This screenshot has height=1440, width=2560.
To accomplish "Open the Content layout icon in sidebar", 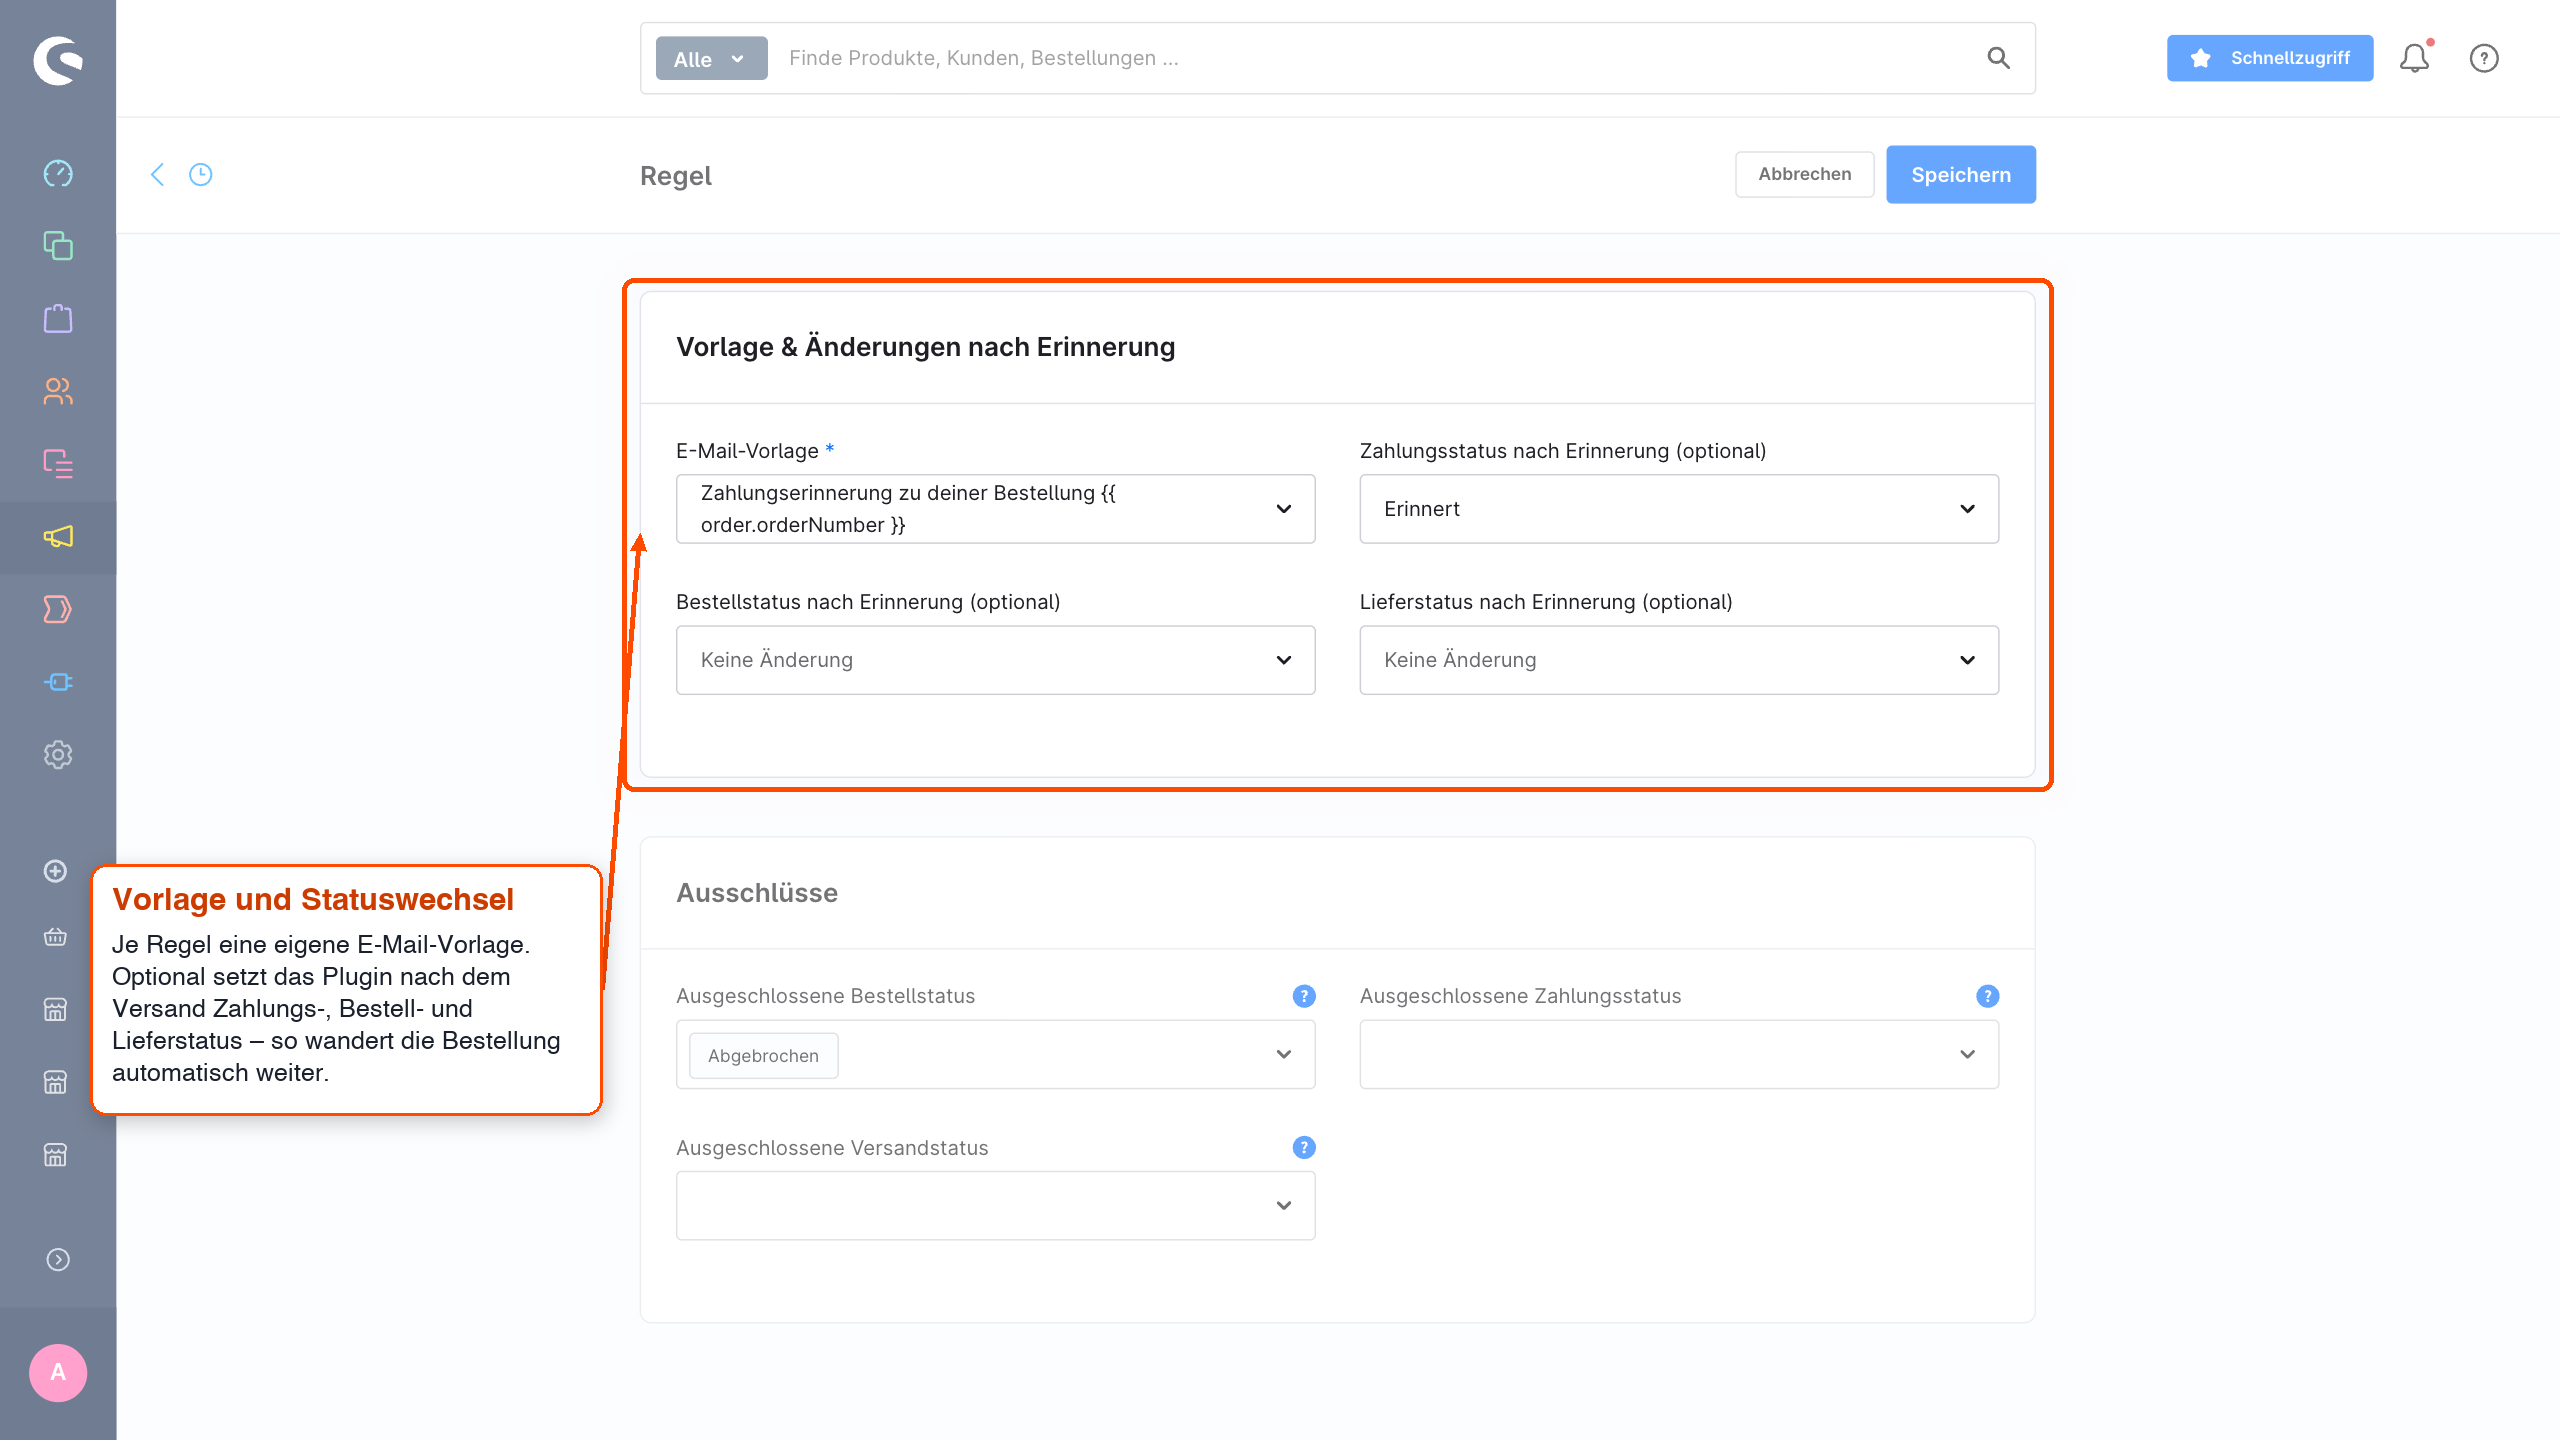I will [x=58, y=464].
